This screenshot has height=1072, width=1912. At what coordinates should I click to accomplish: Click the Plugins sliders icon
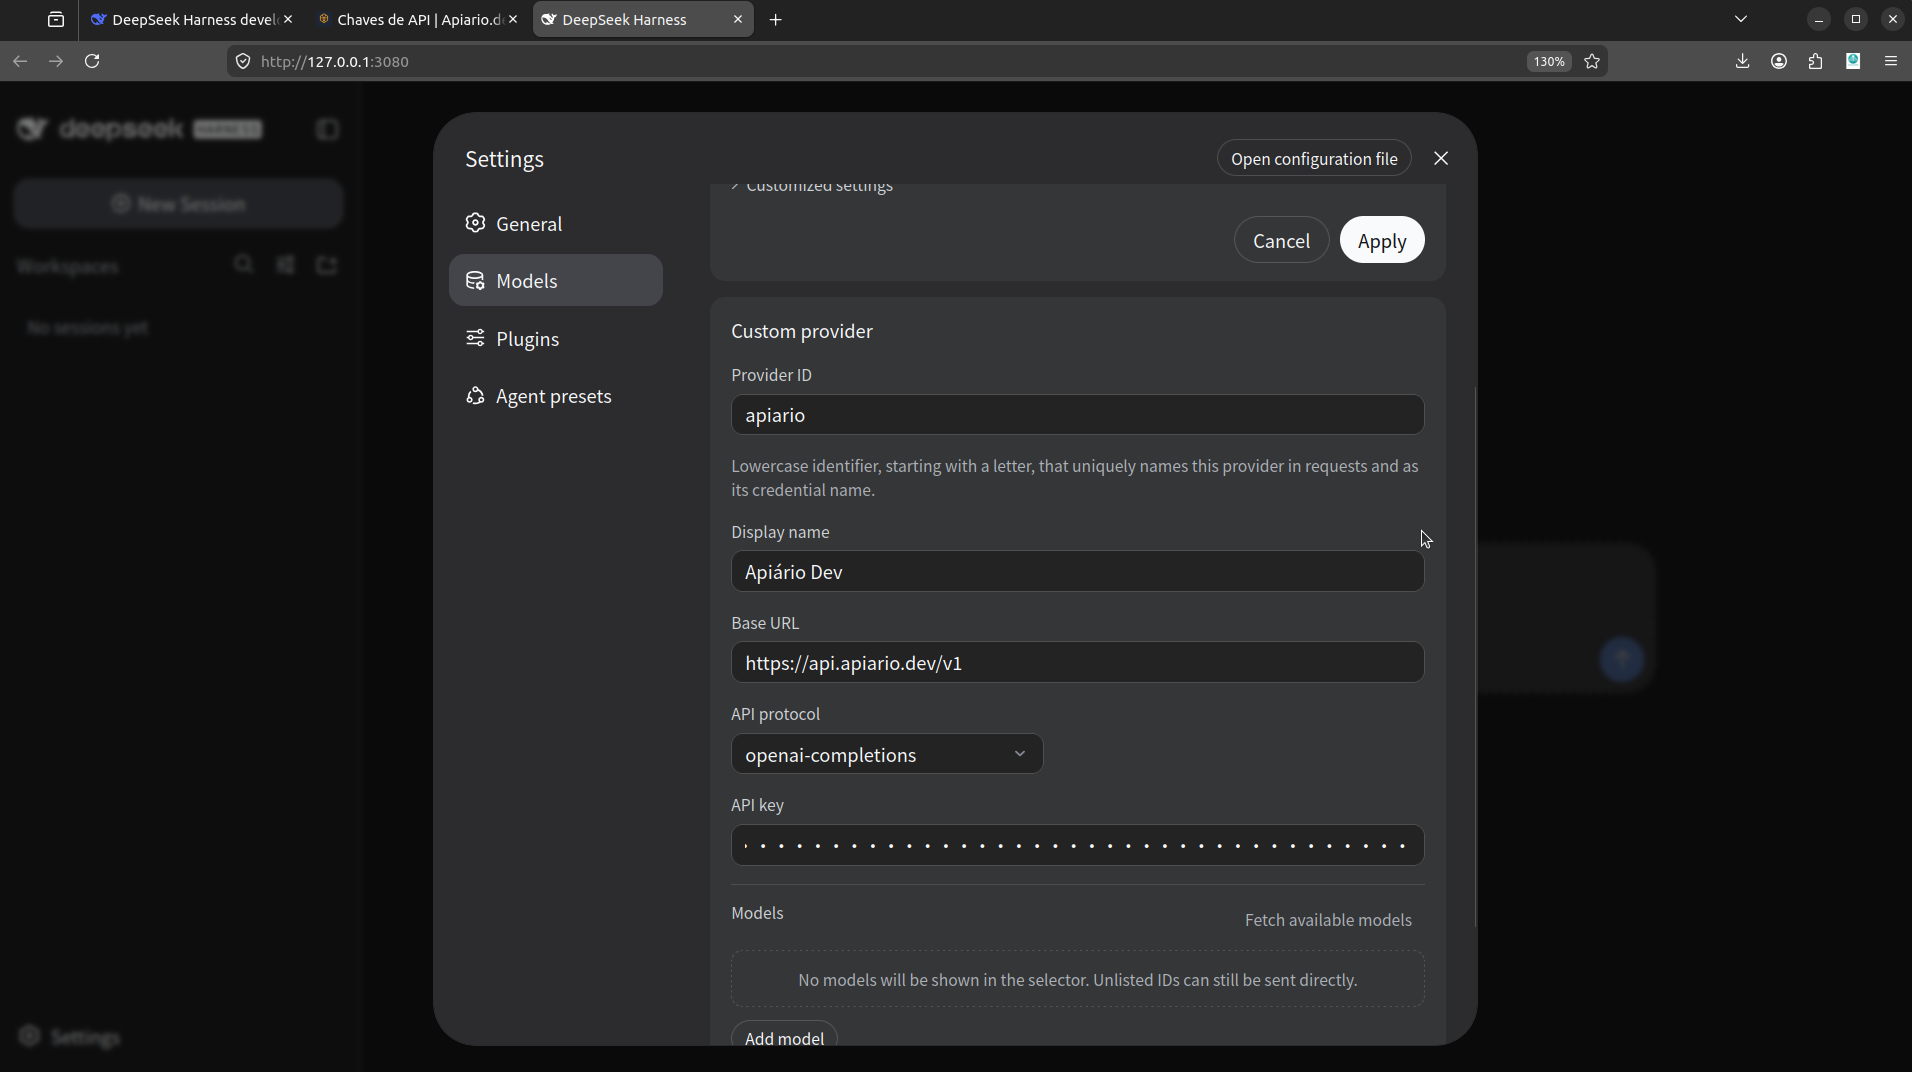pos(475,338)
